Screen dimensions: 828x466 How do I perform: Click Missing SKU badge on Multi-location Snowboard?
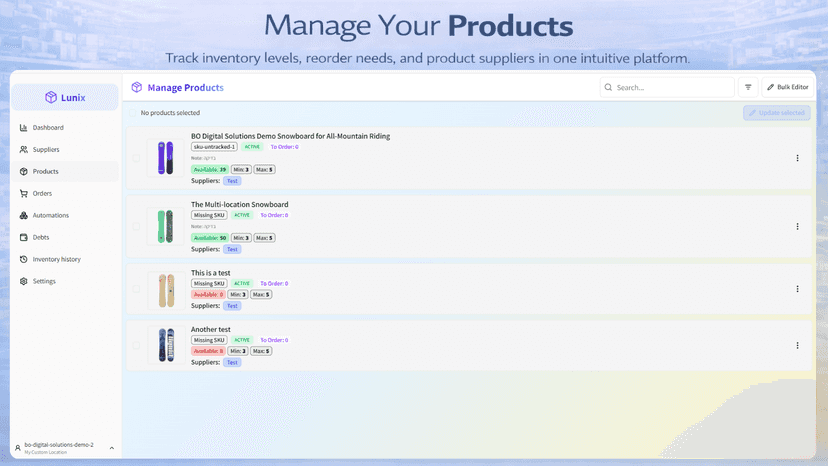click(209, 215)
